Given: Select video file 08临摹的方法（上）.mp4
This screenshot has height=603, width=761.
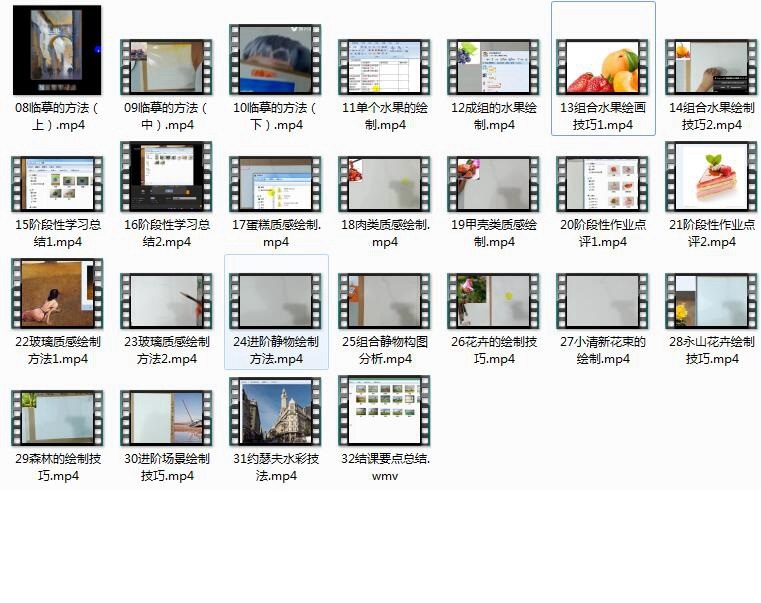Looking at the screenshot, I should click(x=57, y=50).
